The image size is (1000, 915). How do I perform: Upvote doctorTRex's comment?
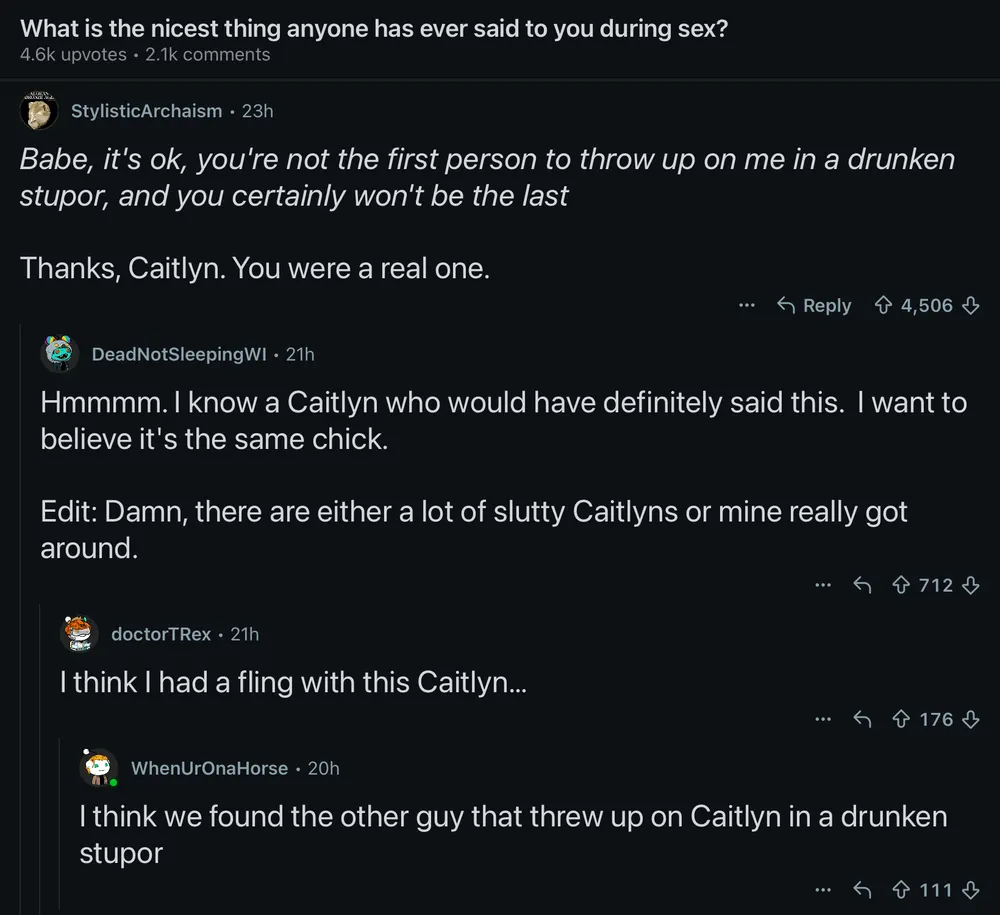point(902,719)
